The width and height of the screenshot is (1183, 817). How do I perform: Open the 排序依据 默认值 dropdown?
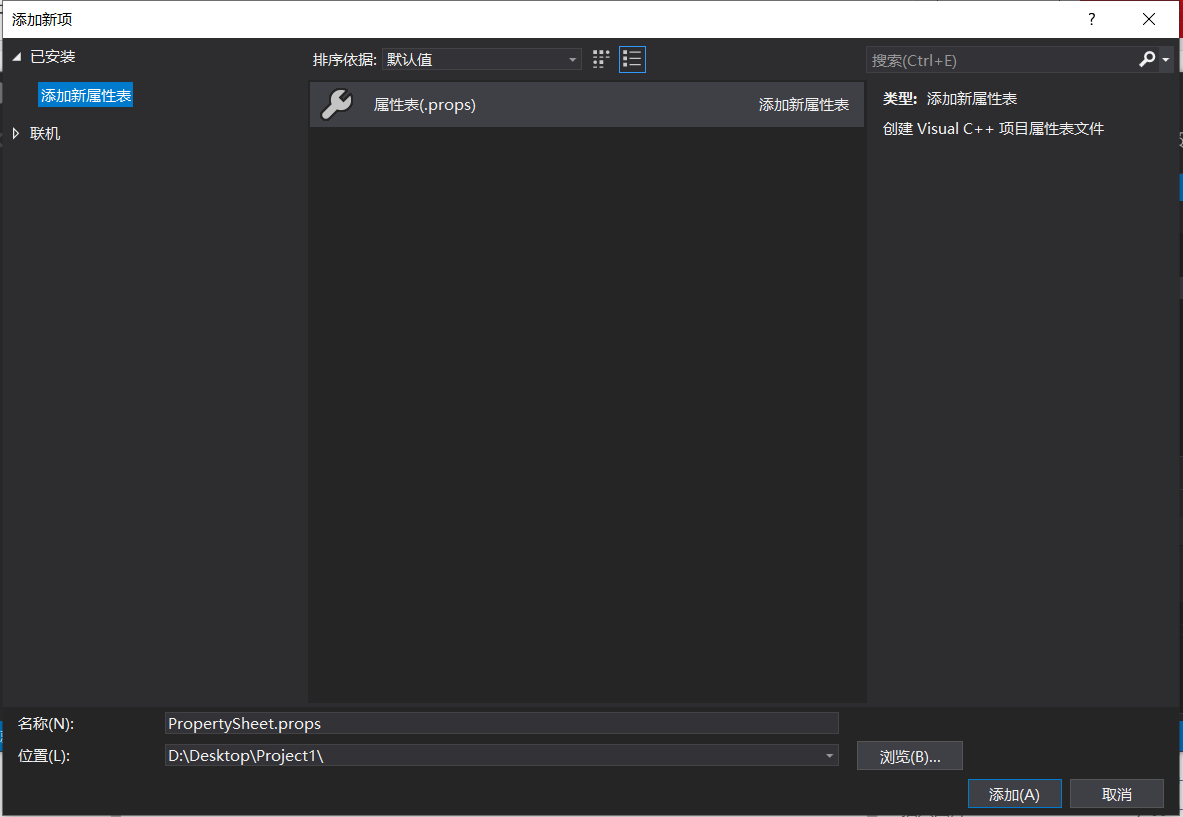coord(481,60)
